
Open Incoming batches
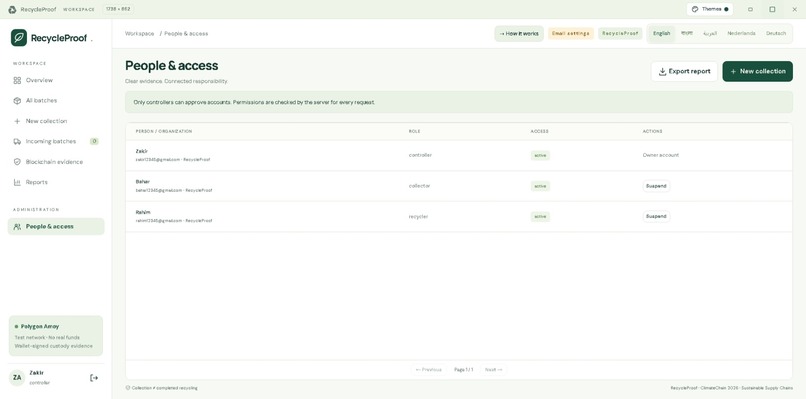(56, 141)
